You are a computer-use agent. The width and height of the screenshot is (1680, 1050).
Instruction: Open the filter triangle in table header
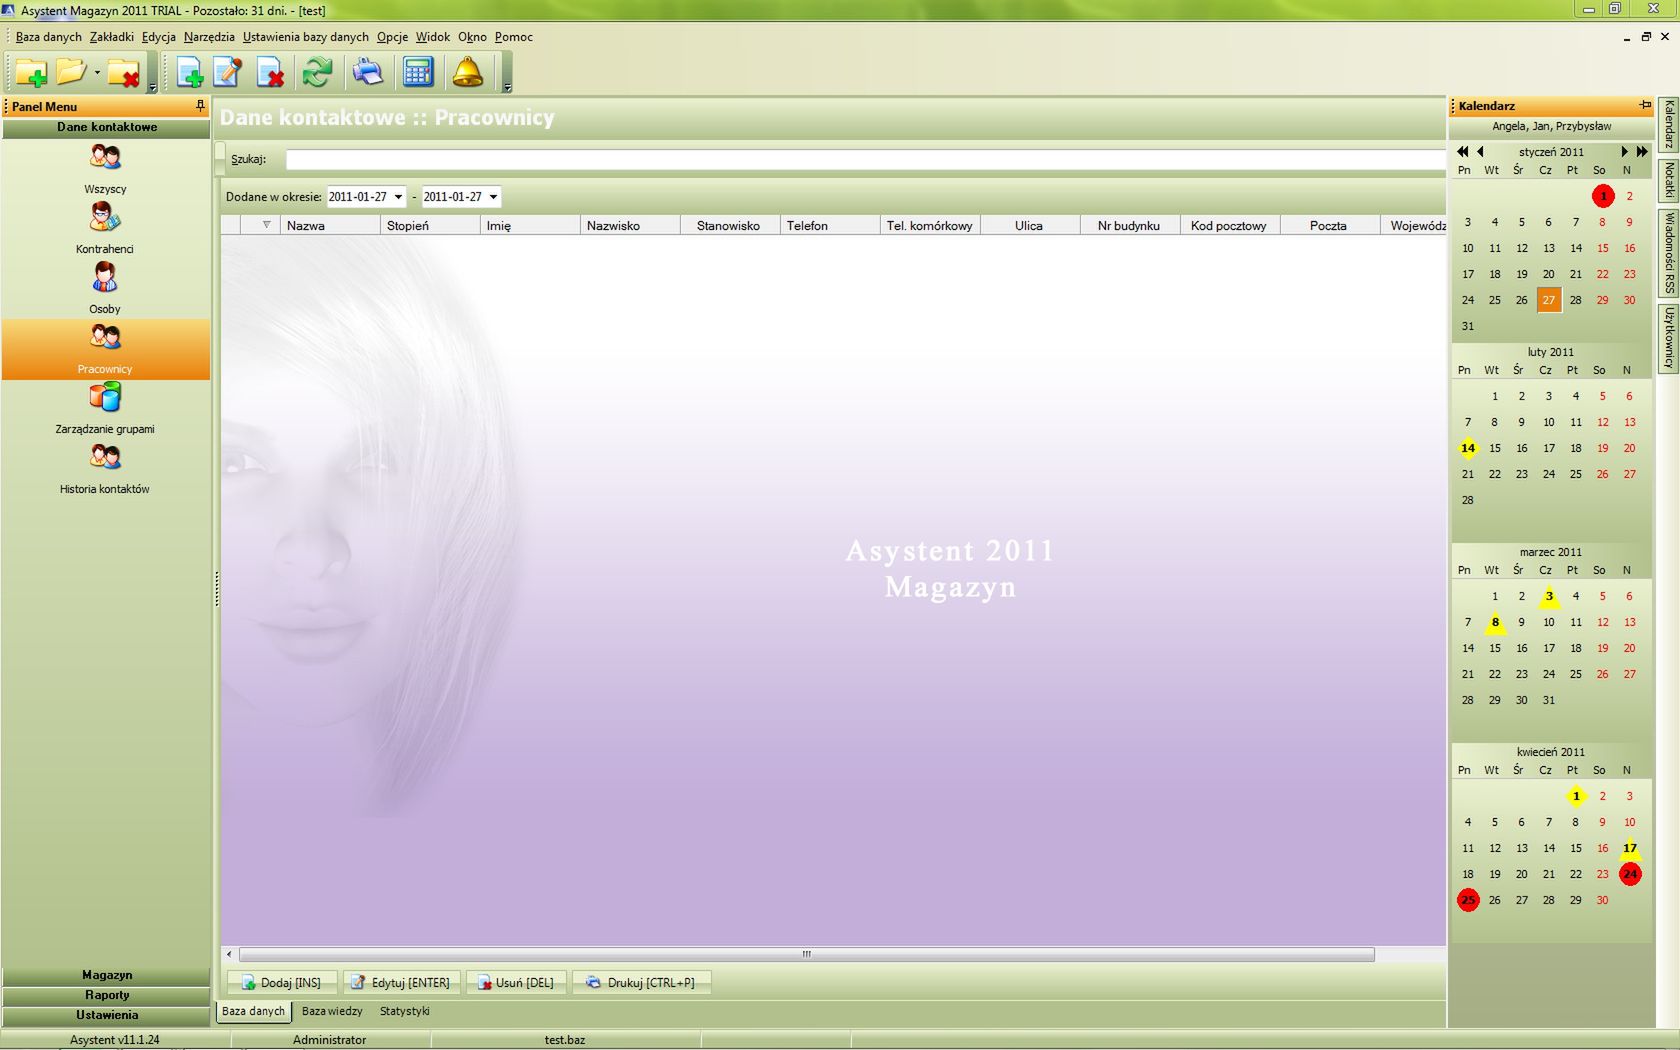[266, 225]
